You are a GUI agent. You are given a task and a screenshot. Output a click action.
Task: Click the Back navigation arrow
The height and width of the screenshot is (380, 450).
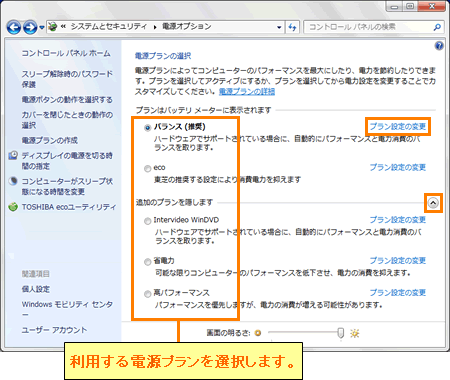14,27
